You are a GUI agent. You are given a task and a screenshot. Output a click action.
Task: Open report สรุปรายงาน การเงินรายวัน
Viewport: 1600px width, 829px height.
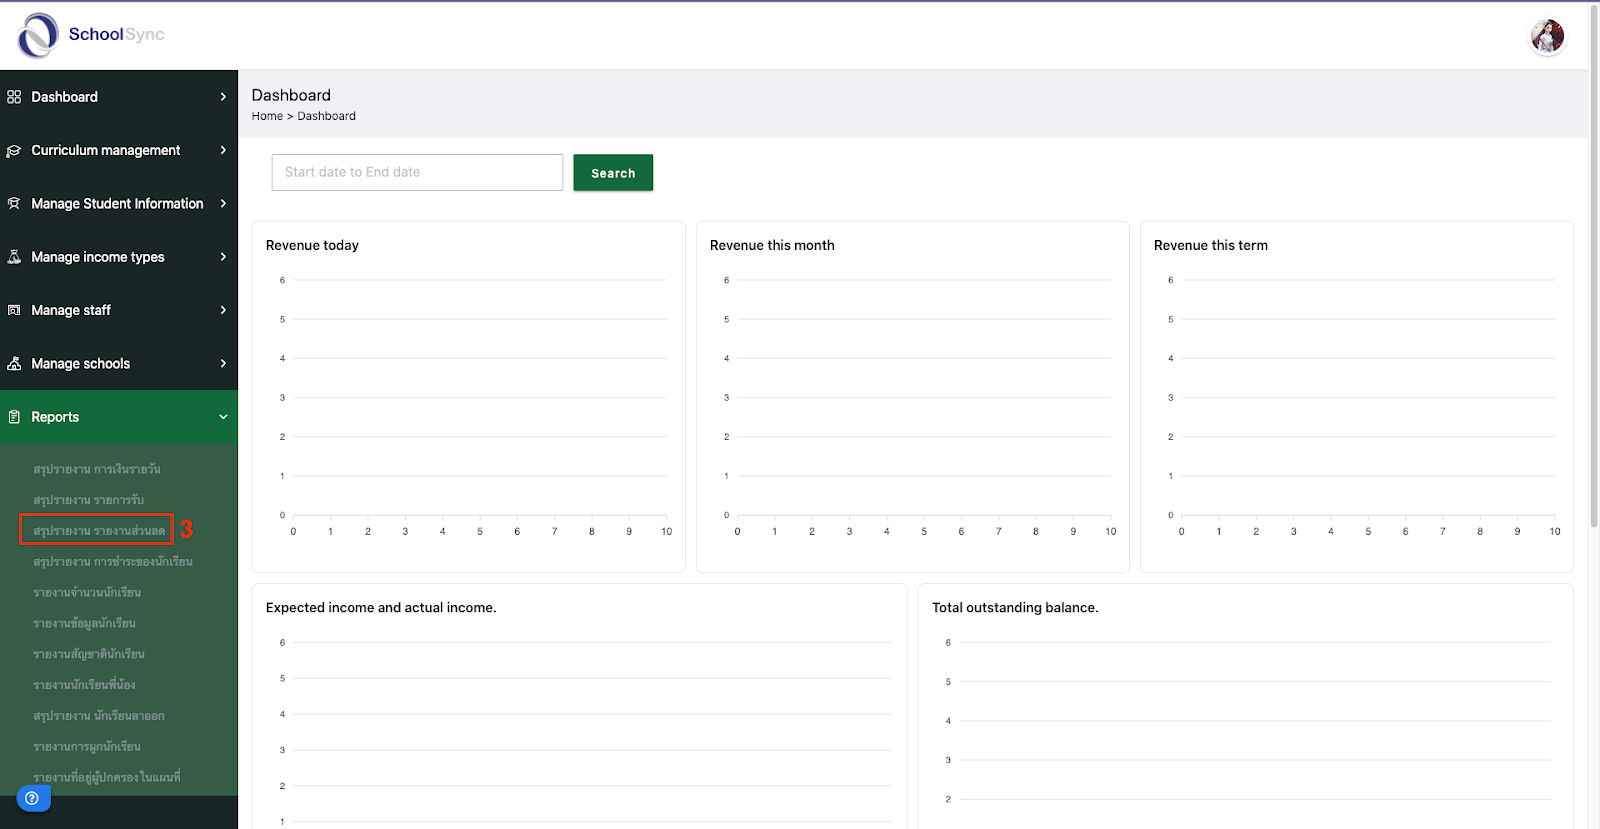point(97,469)
